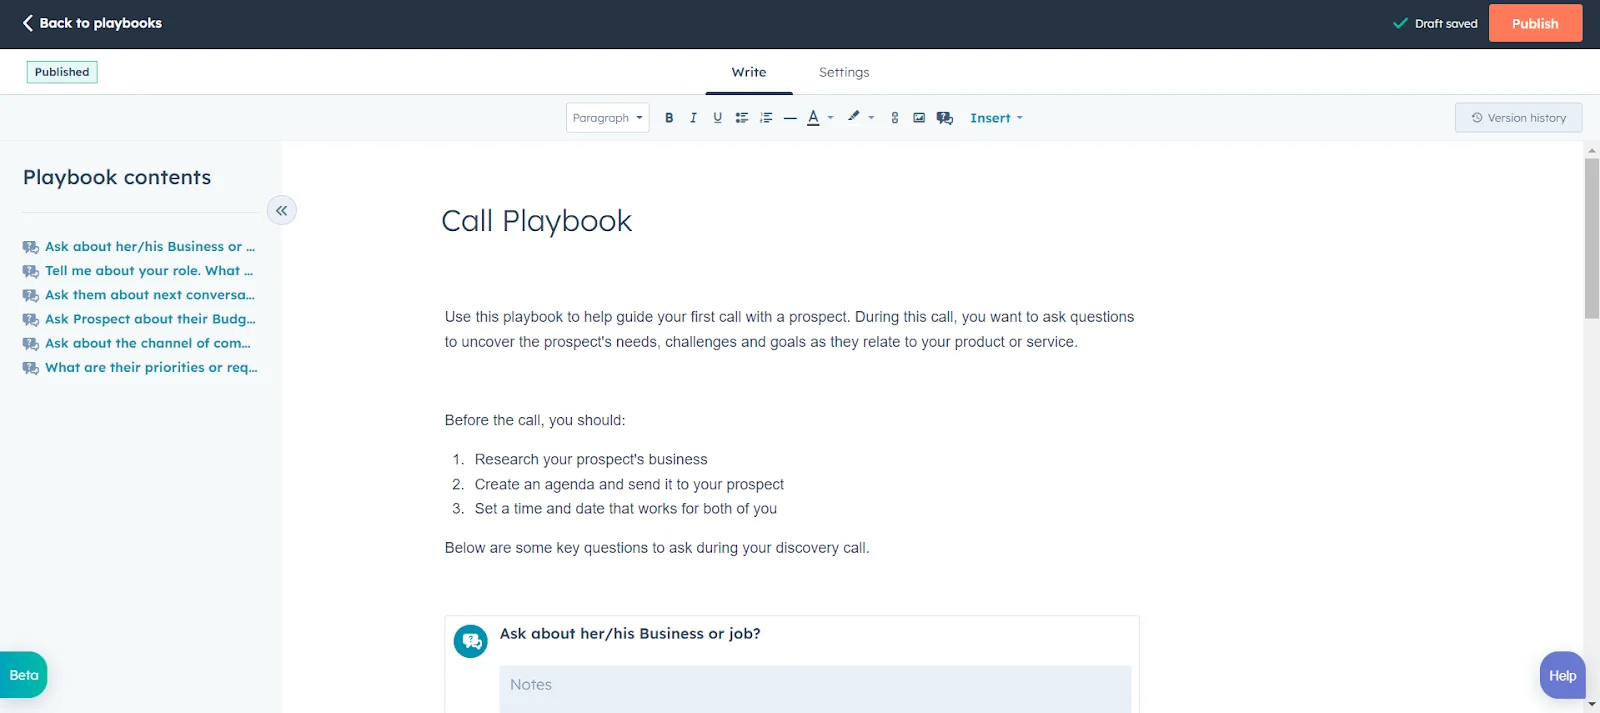Click 'Ask about her/his Business or job?' heading
The width and height of the screenshot is (1600, 713).
coord(630,634)
